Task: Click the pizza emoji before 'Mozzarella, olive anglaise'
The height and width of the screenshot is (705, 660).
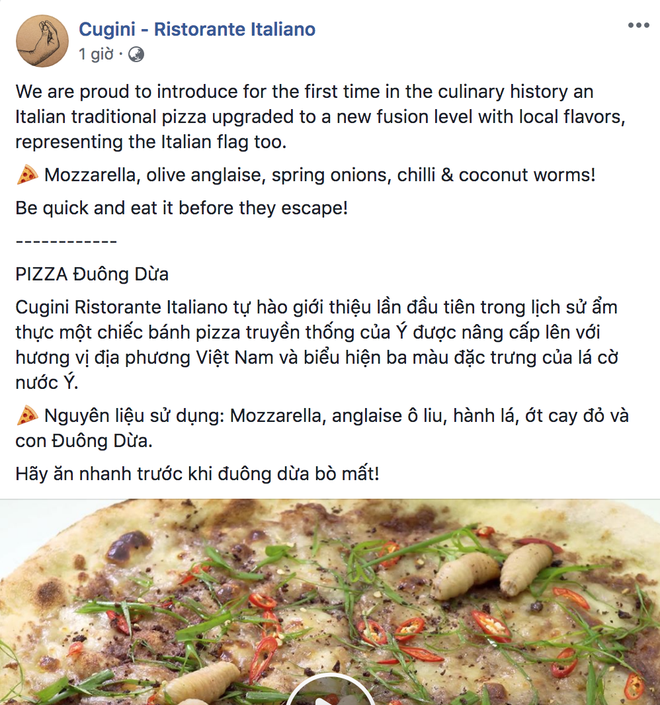Action: coord(27,174)
